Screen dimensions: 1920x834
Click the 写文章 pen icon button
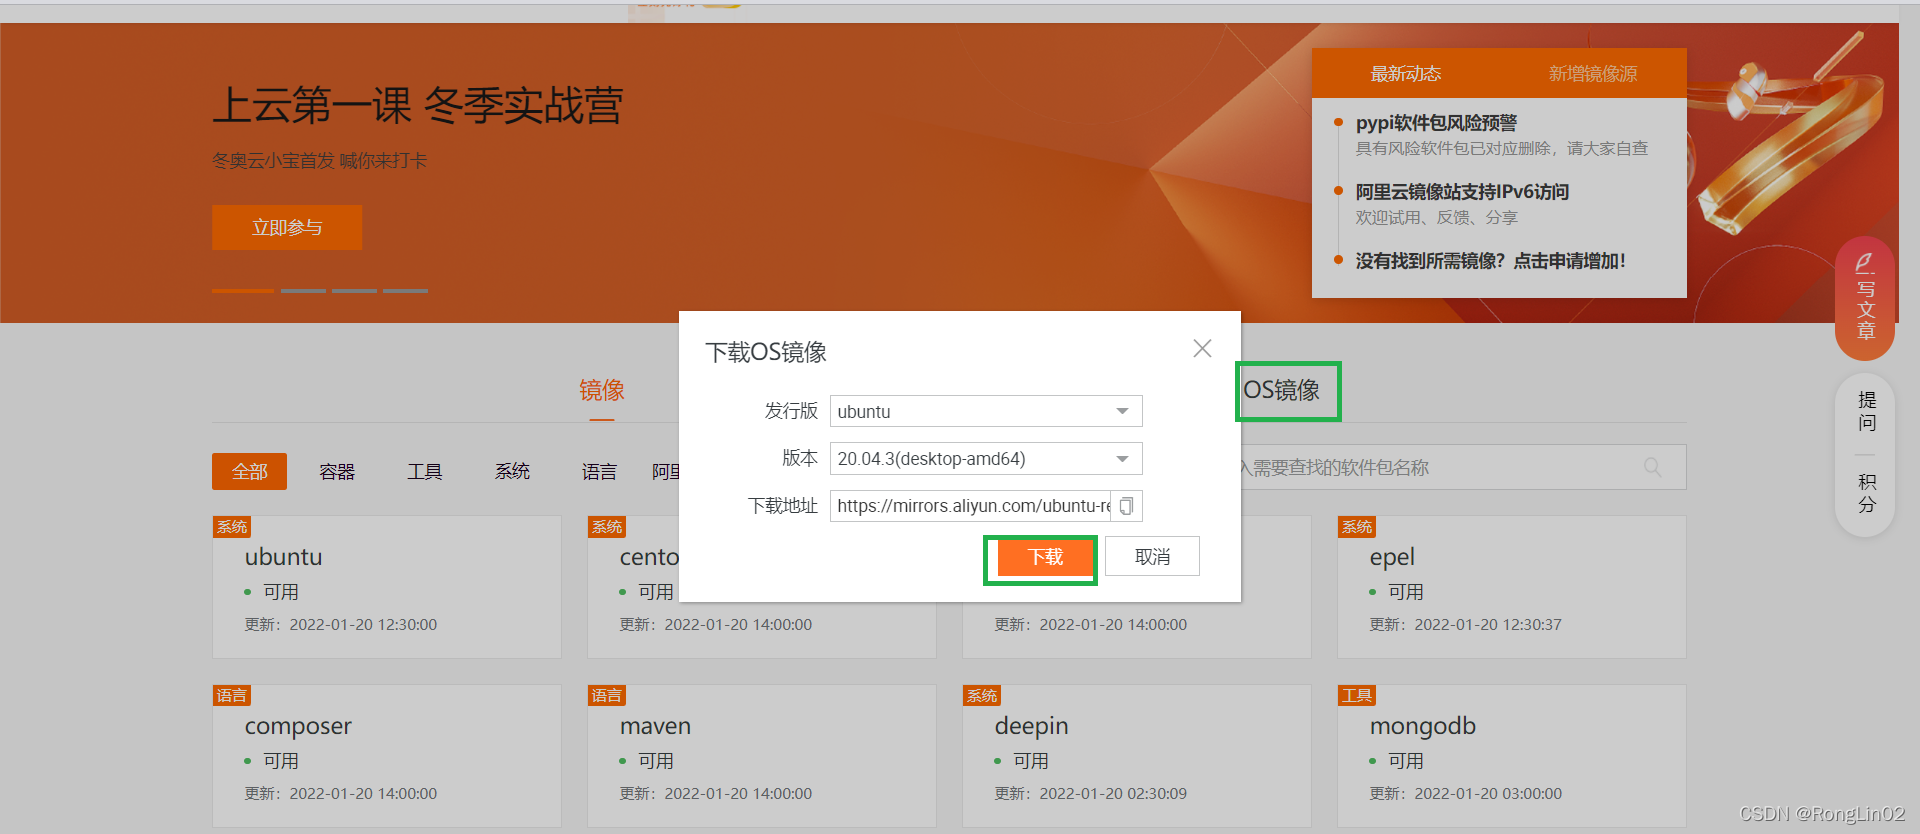[1865, 298]
